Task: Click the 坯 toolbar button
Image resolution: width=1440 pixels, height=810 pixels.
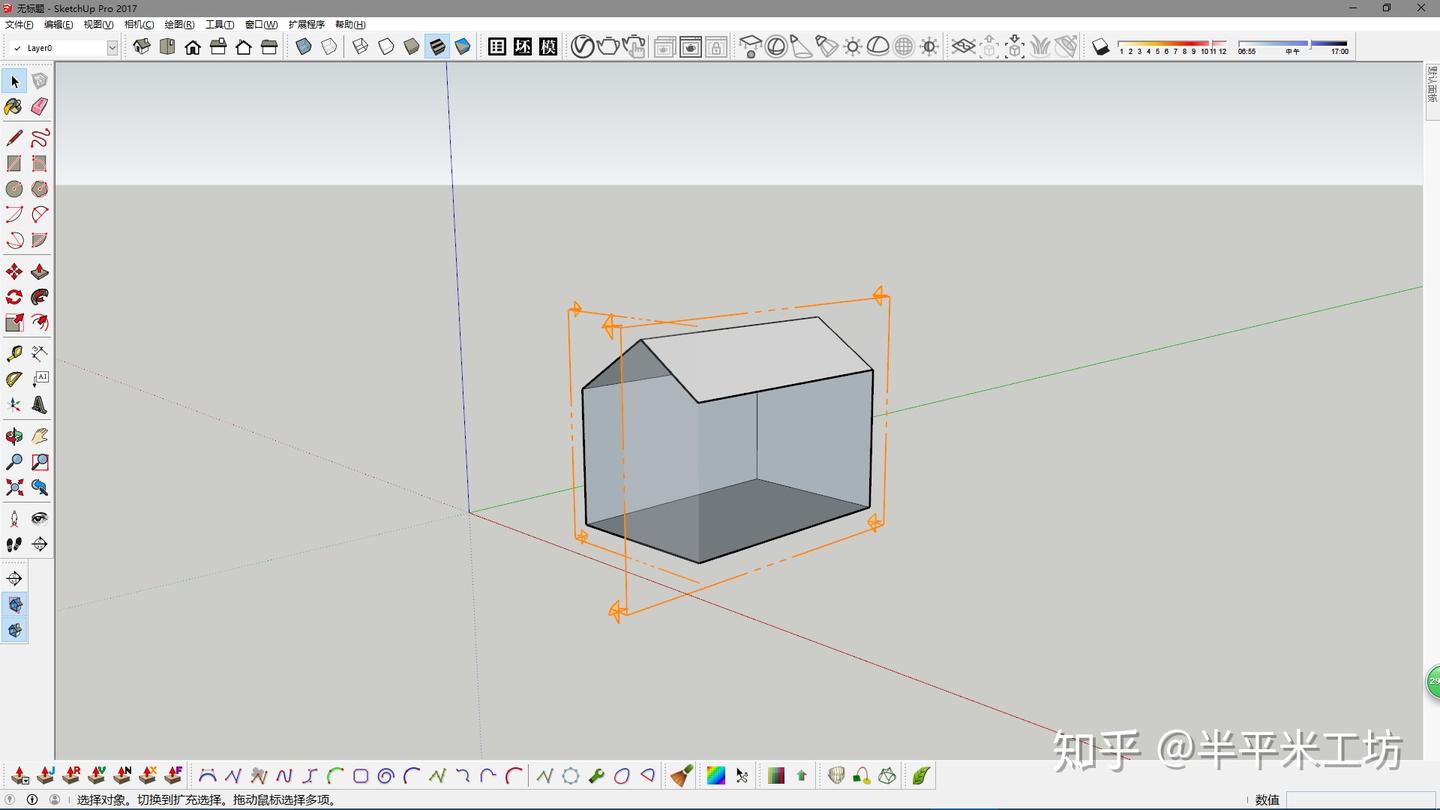Action: [x=522, y=47]
